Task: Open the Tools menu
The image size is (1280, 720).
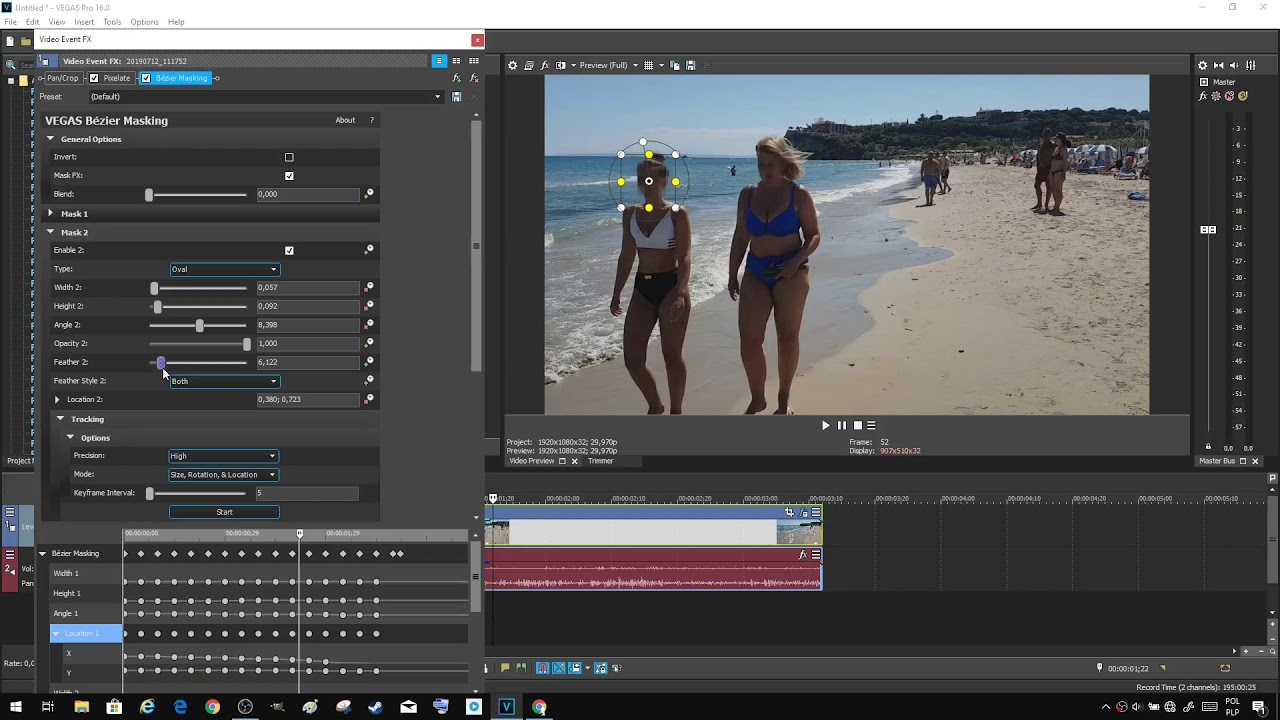Action: tap(112, 22)
